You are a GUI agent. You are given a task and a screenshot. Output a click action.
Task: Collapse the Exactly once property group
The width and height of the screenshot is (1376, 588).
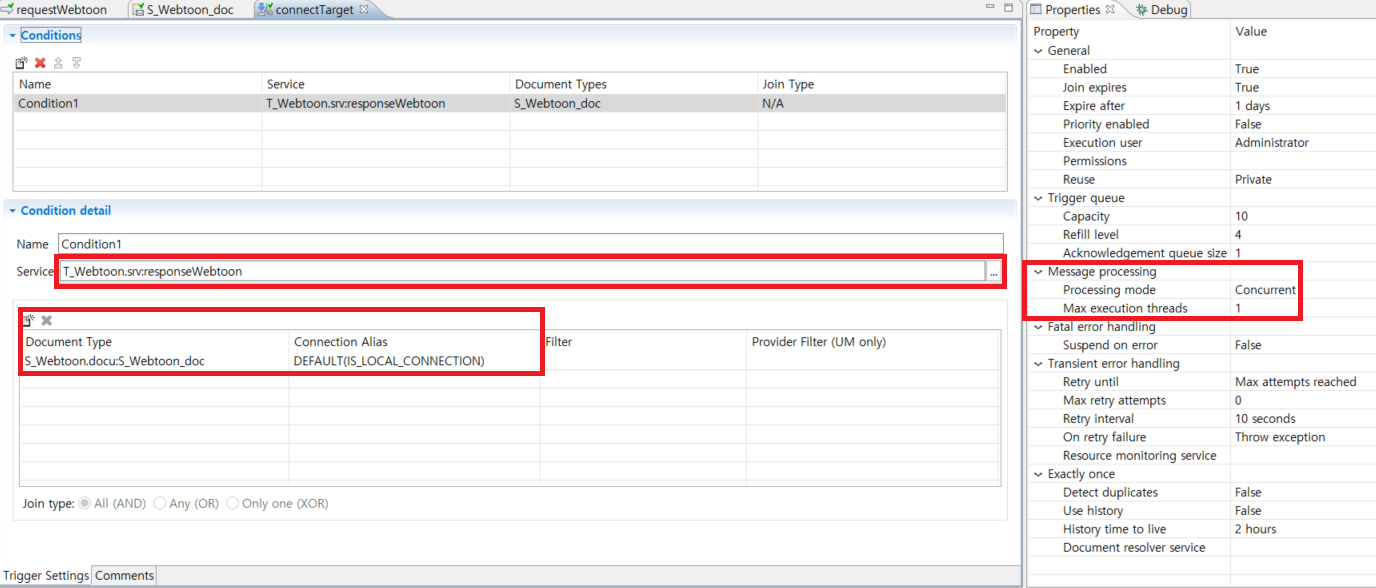[x=1038, y=474]
